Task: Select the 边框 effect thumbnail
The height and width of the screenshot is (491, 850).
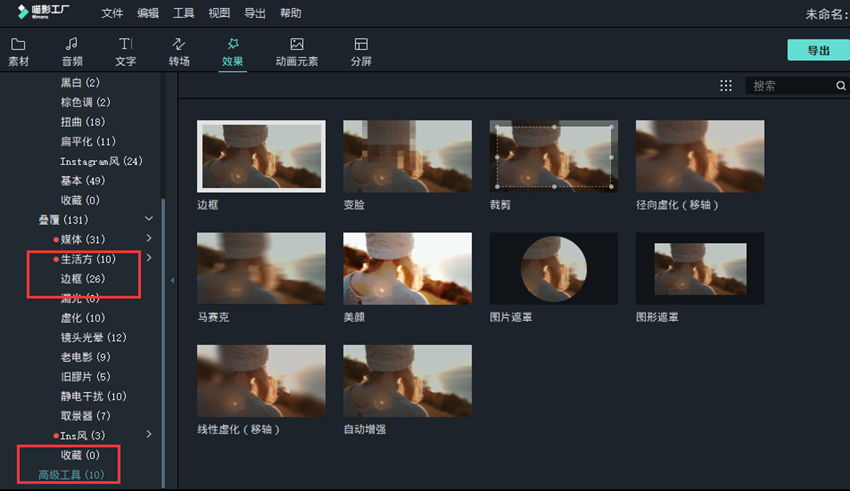Action: coord(261,156)
